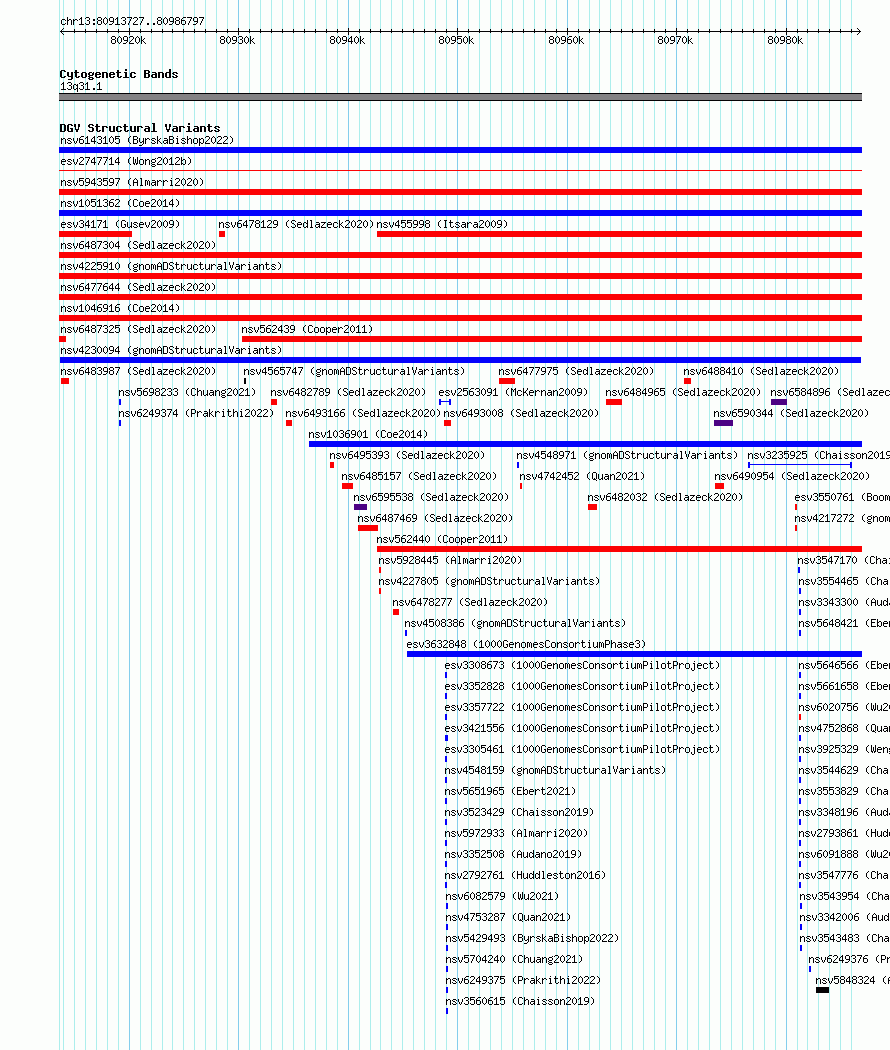Select the nsv6478277 (Sedlazeck2020) label
Screen dimensions: 890x1050
coord(470,603)
